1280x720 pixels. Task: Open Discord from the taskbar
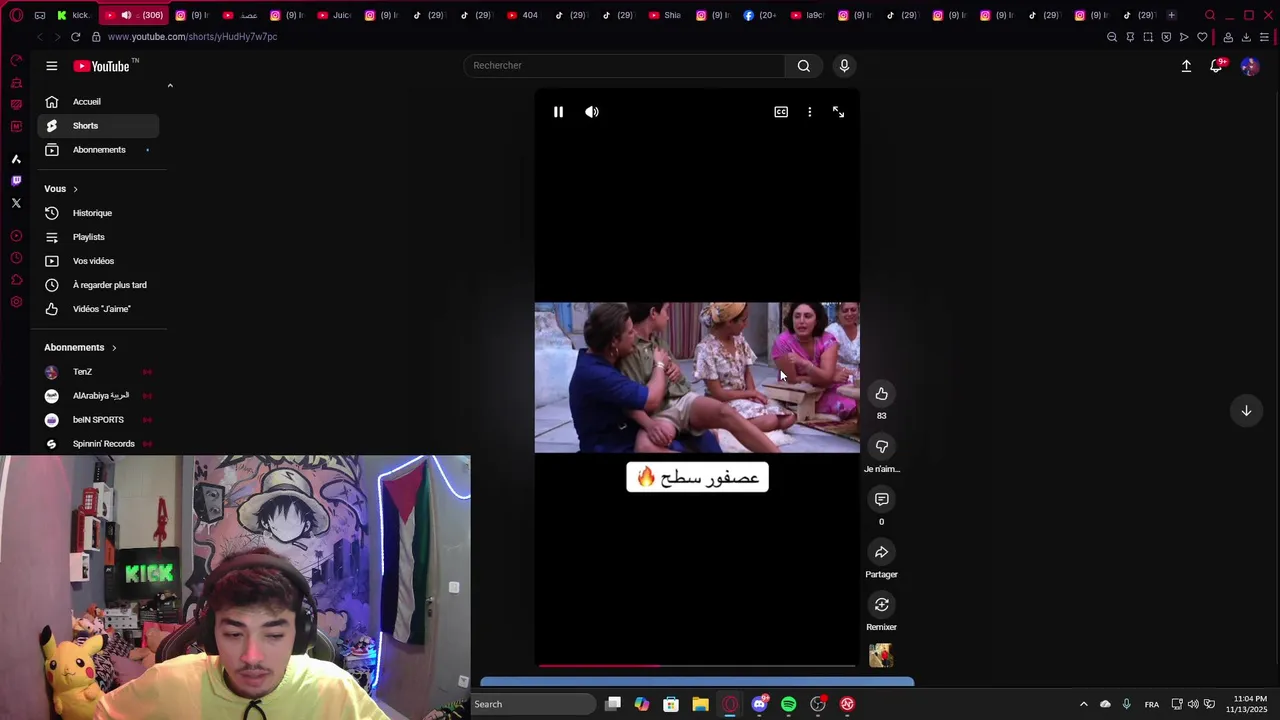(x=760, y=704)
